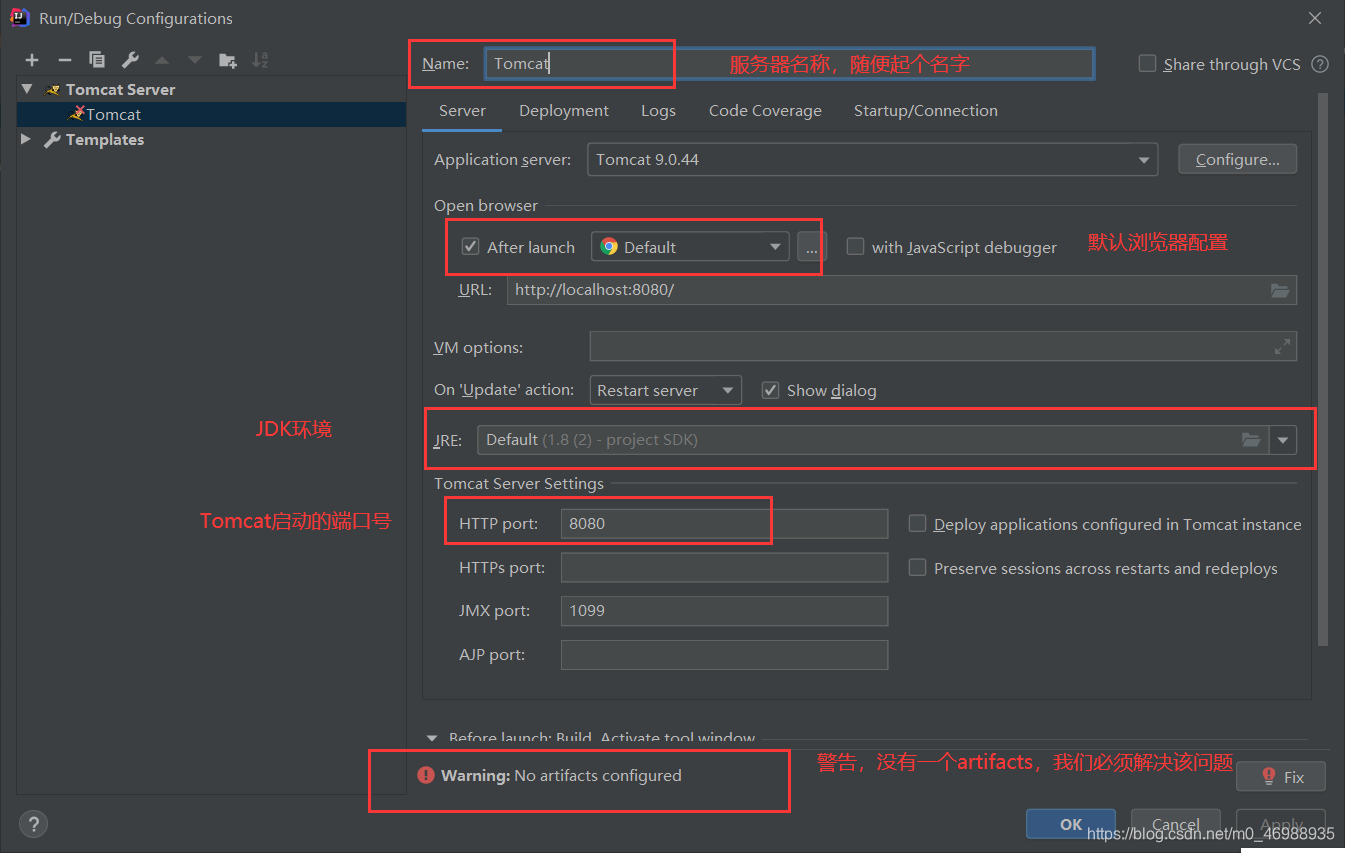This screenshot has width=1345, height=853.
Task: Expand the Templates tree node
Action: [26, 140]
